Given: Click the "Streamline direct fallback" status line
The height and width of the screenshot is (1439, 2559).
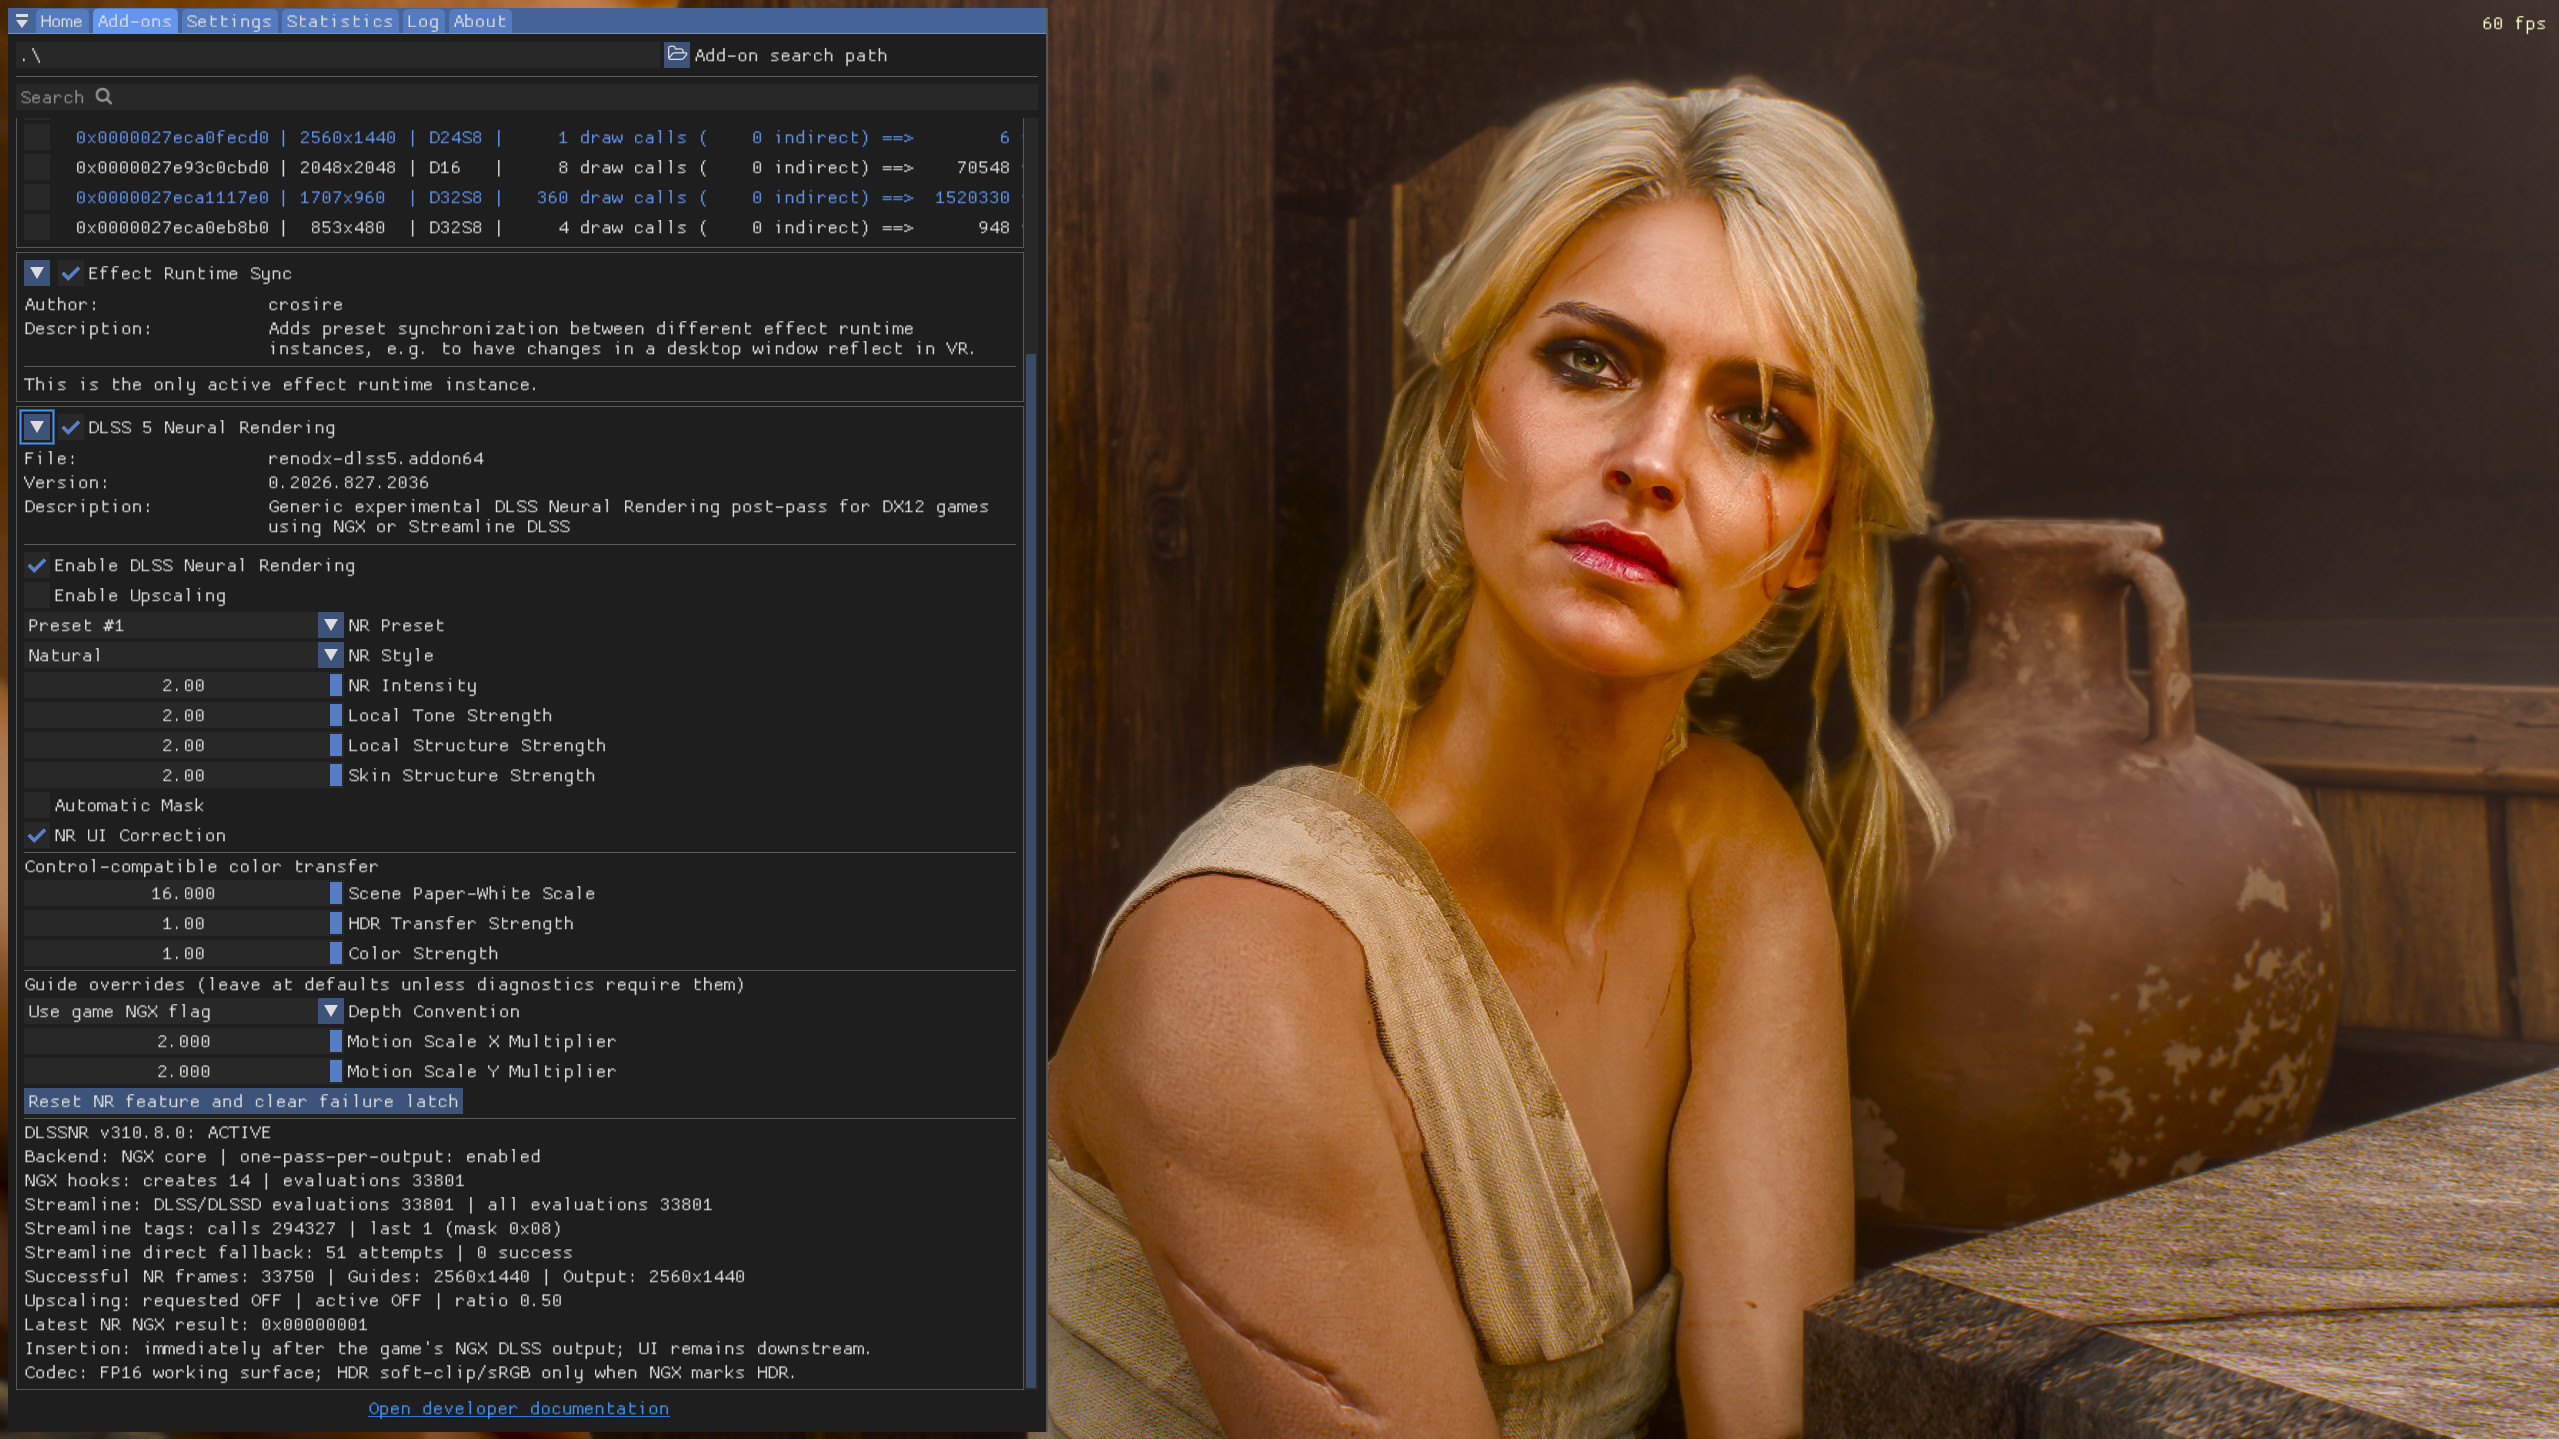Looking at the screenshot, I should tap(298, 1252).
